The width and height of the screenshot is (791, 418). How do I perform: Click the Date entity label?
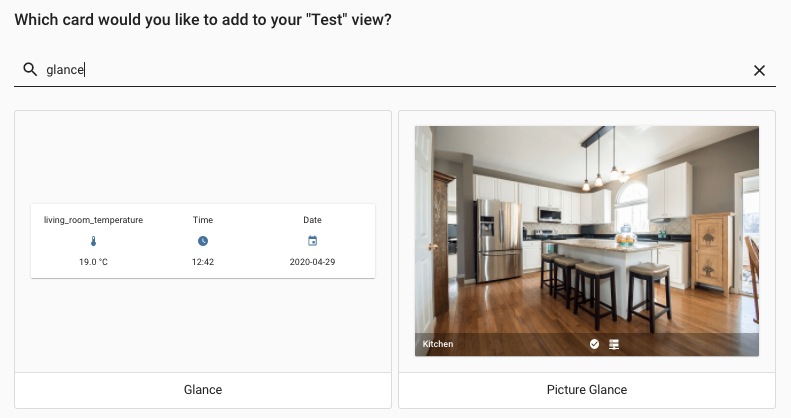click(312, 220)
